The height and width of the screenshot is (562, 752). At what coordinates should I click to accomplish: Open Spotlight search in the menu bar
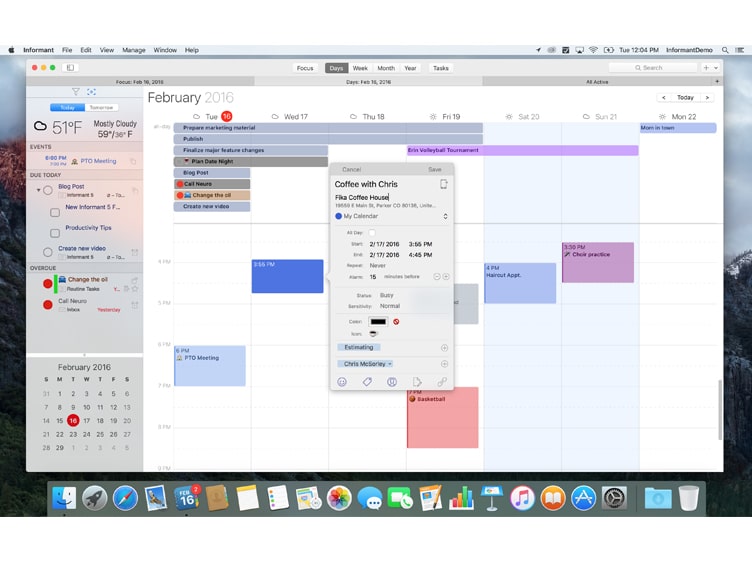point(725,50)
